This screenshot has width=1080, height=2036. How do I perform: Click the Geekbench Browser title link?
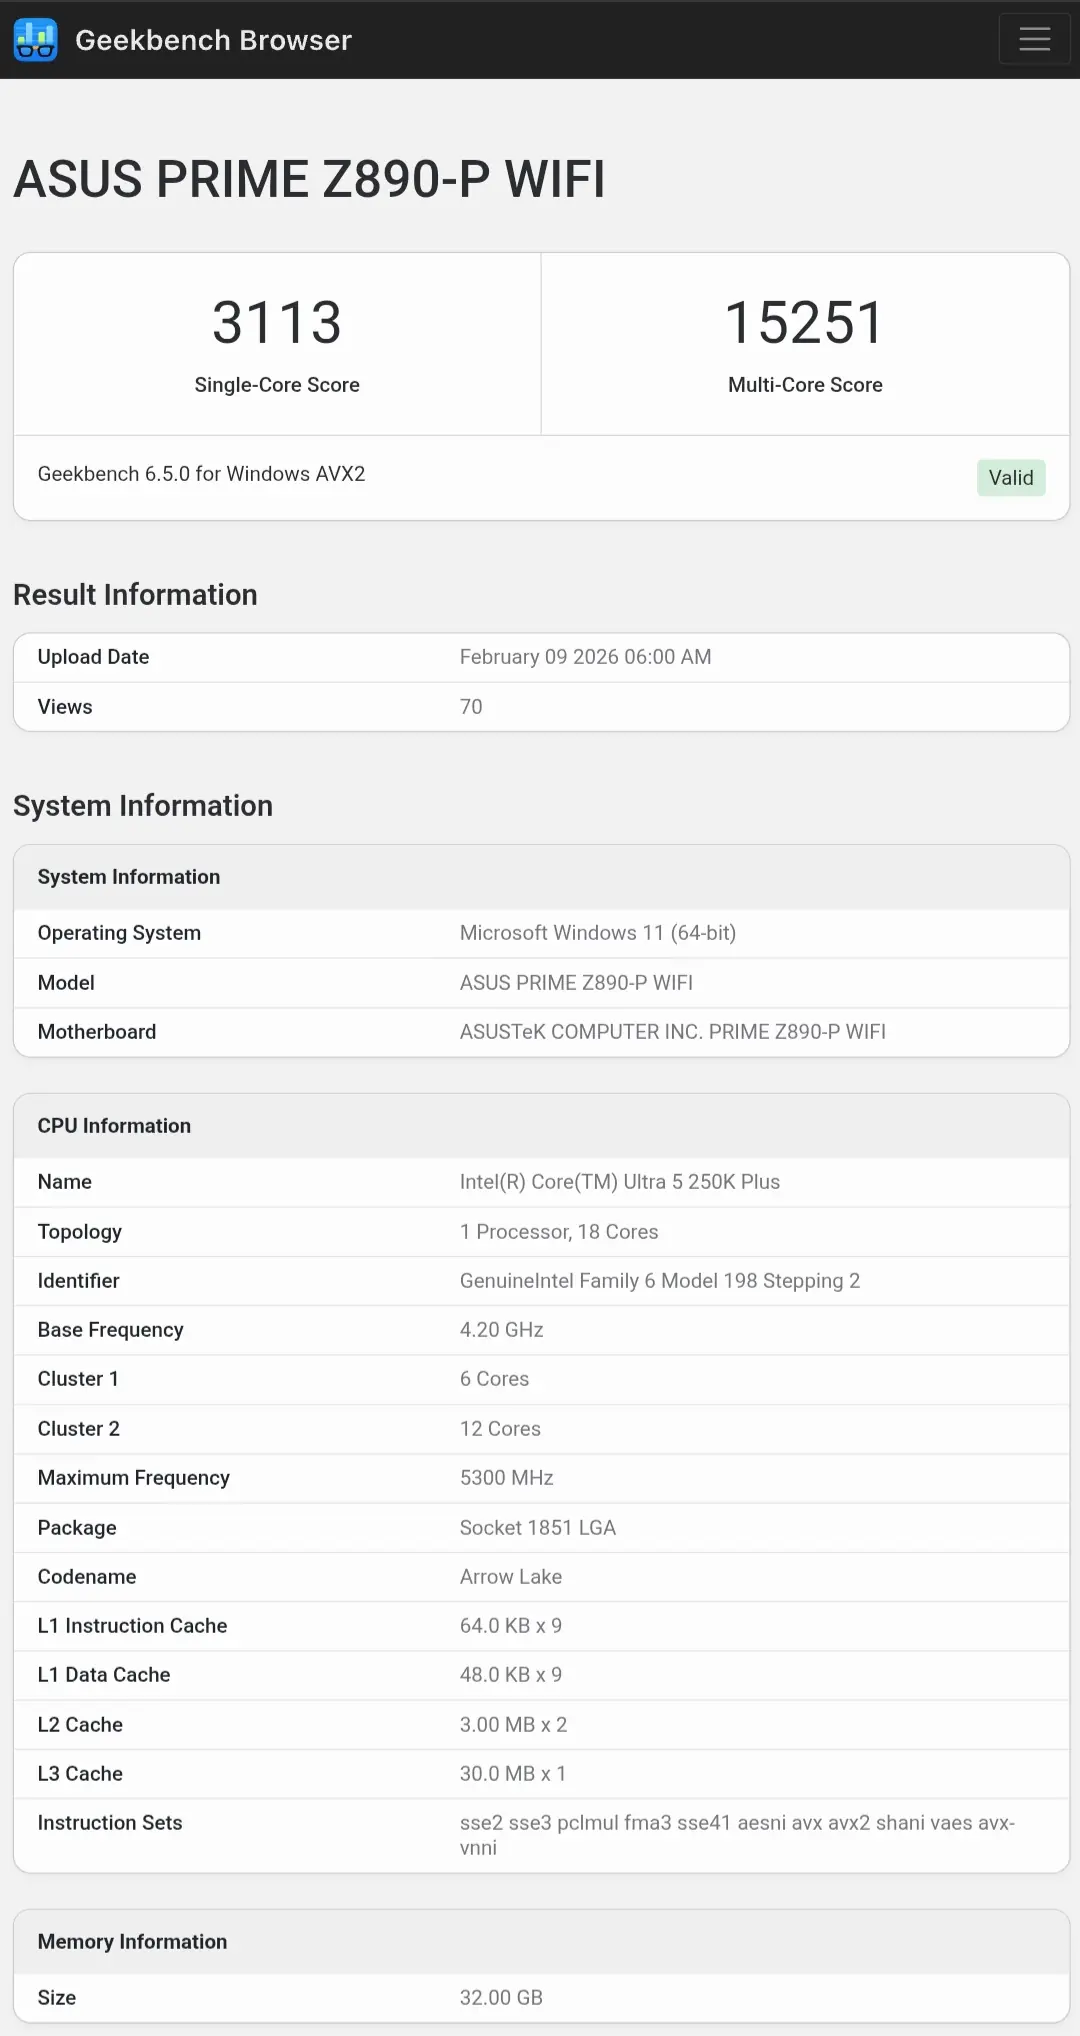point(213,40)
